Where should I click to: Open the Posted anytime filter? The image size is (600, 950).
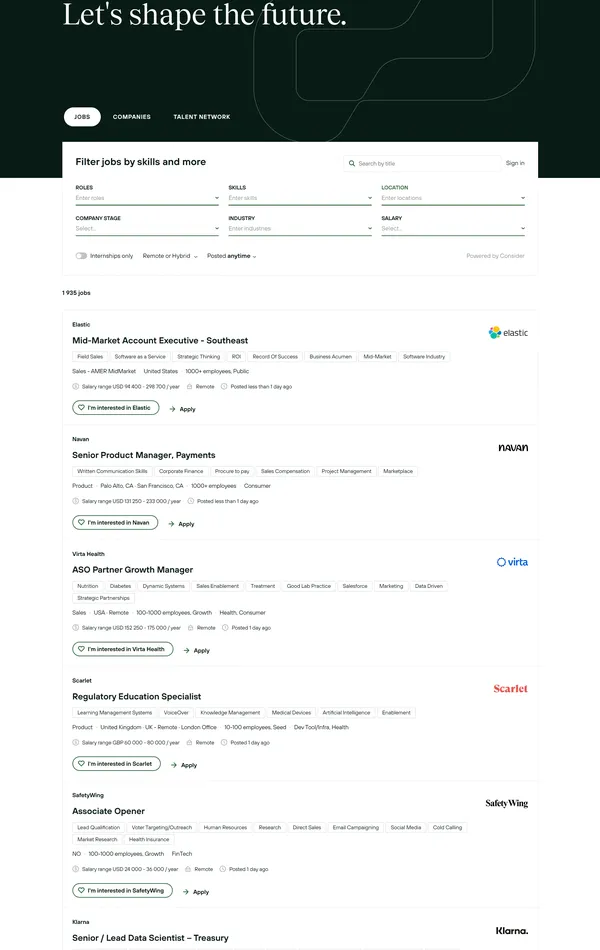[231, 256]
